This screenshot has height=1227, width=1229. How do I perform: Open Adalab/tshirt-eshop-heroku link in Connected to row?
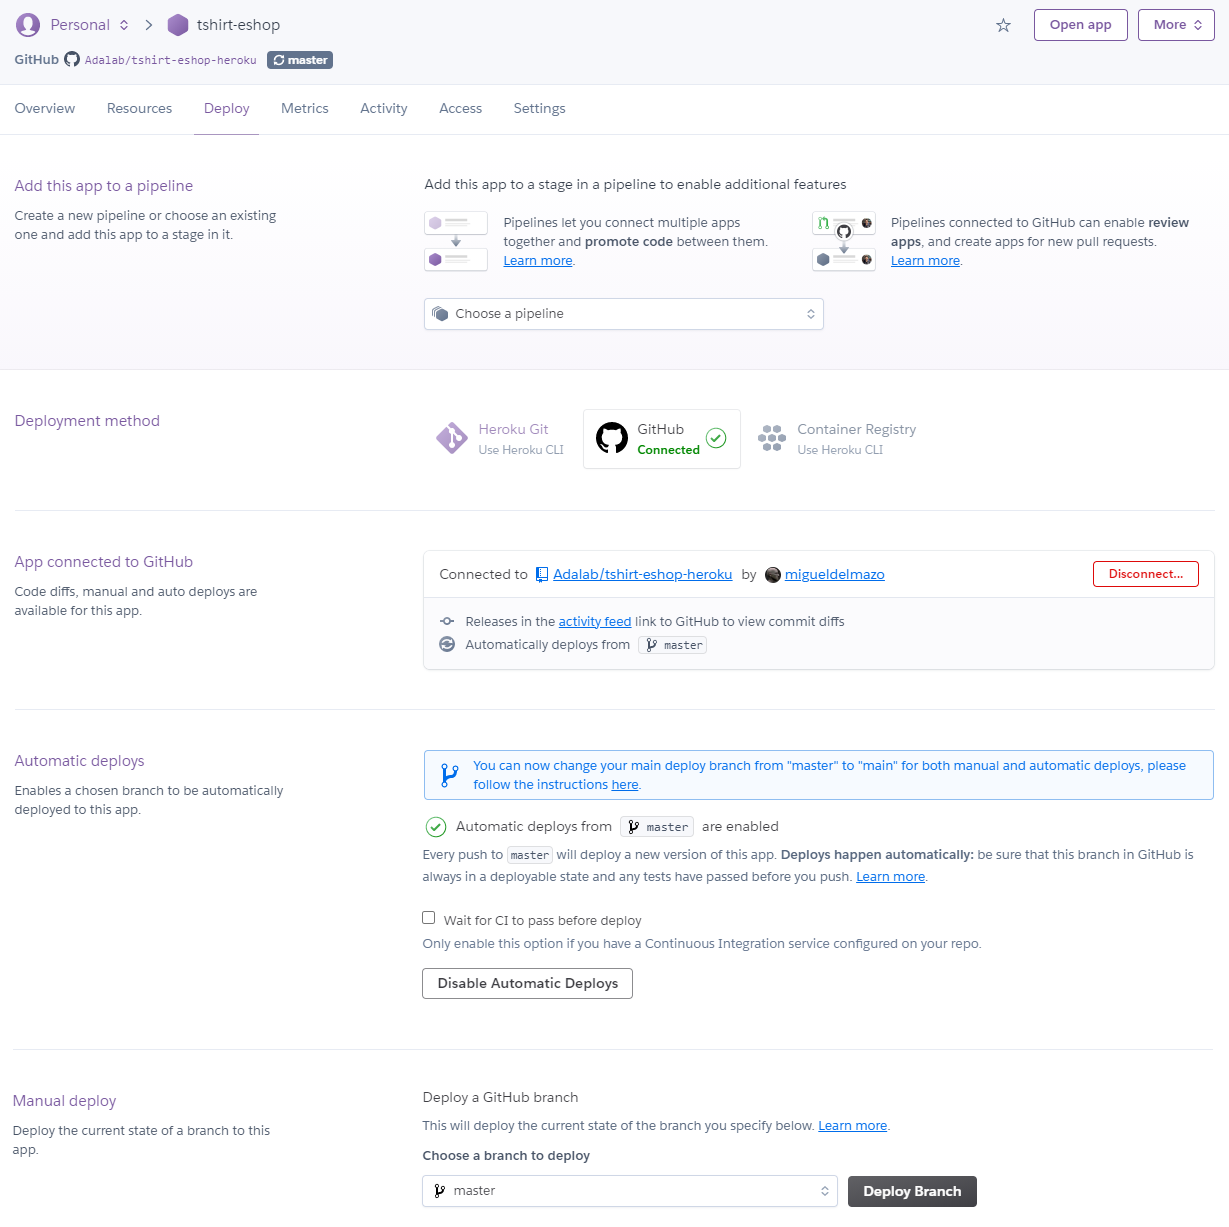pyautogui.click(x=643, y=574)
